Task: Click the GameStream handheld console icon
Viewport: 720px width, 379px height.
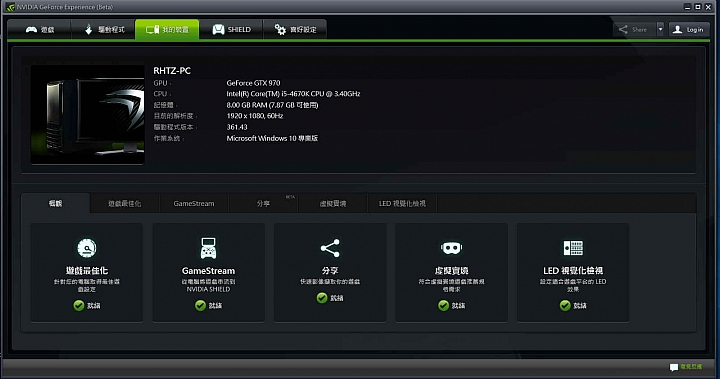Action: [x=208, y=248]
